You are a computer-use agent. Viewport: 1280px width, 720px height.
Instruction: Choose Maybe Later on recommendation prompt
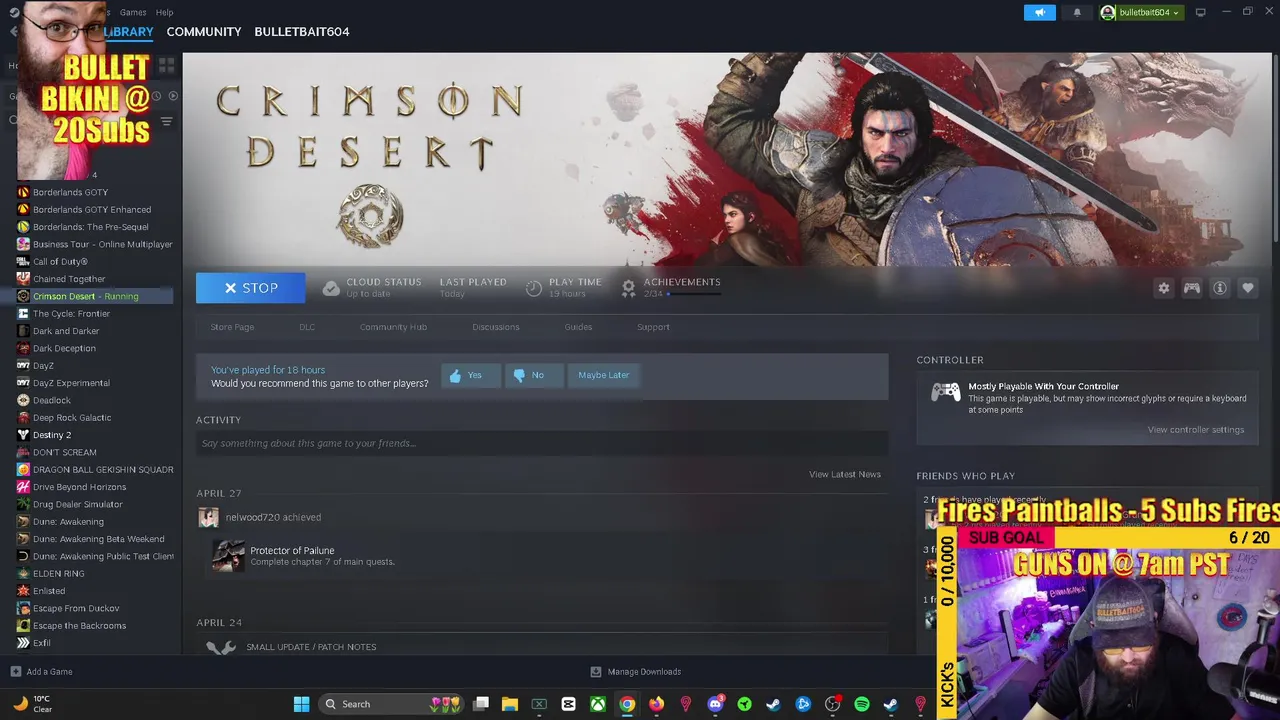coord(603,375)
